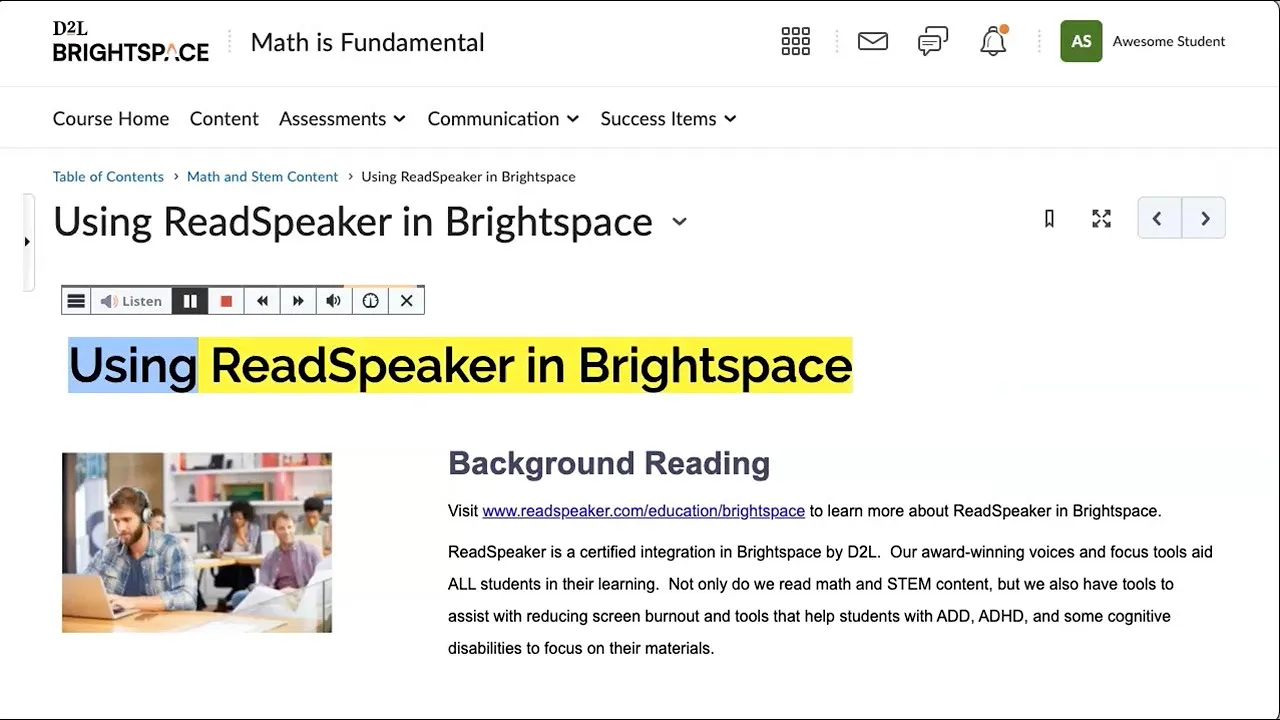The width and height of the screenshot is (1280, 720).
Task: Toggle fullscreen view of the topic
Action: (x=1101, y=218)
